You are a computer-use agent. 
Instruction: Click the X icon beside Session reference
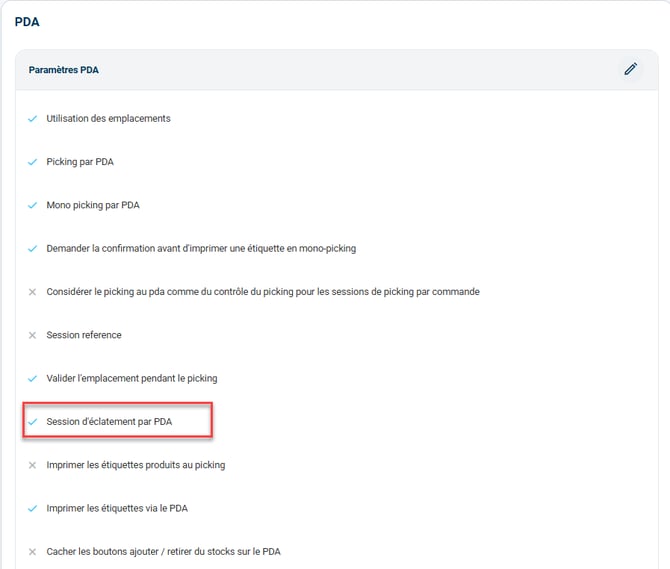(32, 335)
